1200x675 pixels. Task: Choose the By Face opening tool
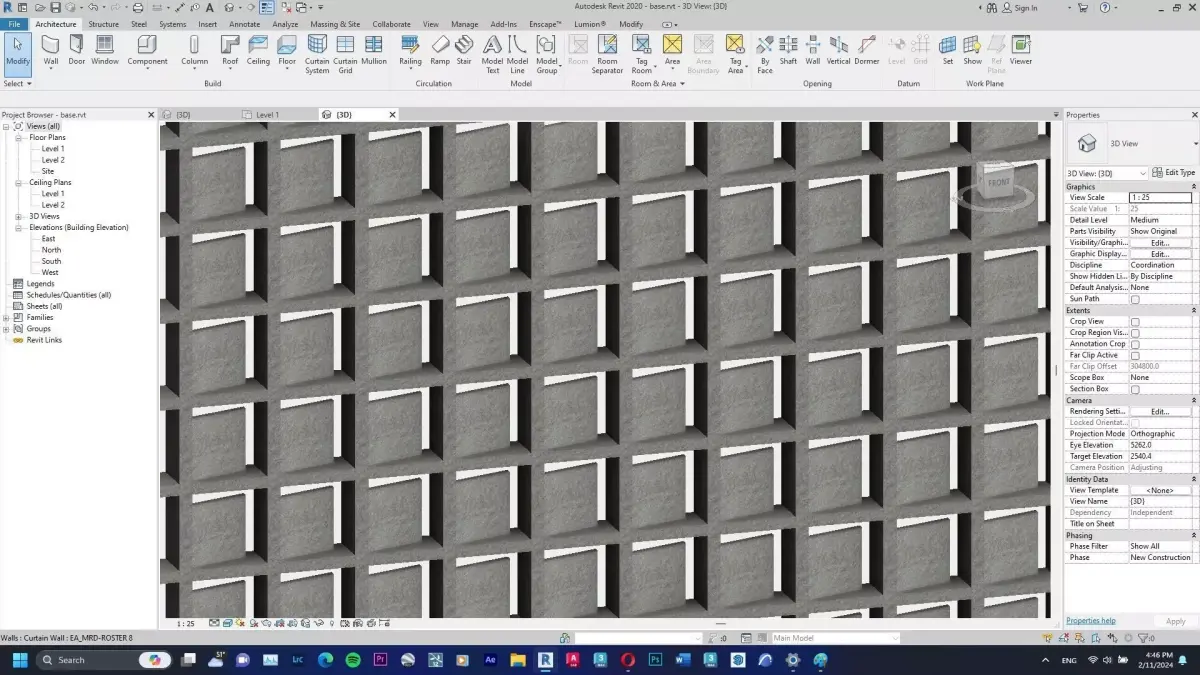click(x=764, y=54)
